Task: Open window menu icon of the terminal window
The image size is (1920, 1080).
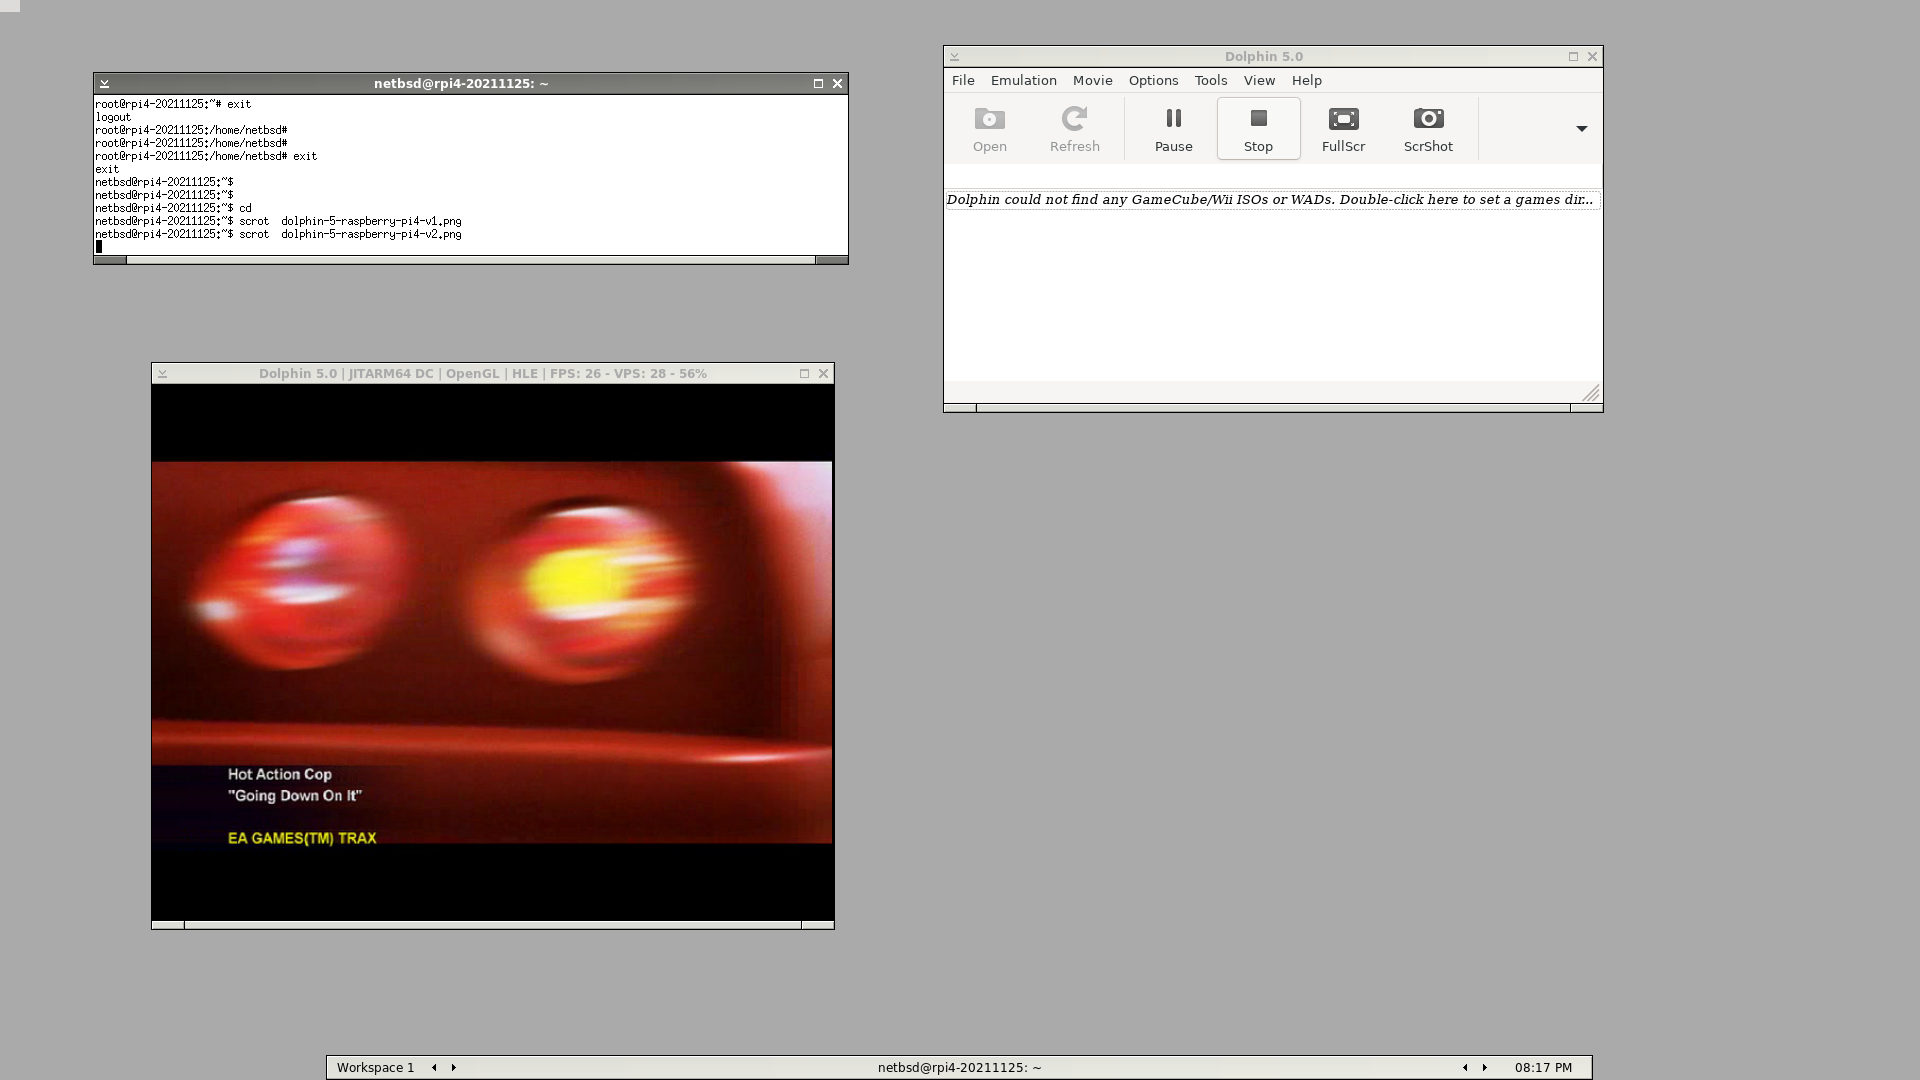Action: click(104, 84)
